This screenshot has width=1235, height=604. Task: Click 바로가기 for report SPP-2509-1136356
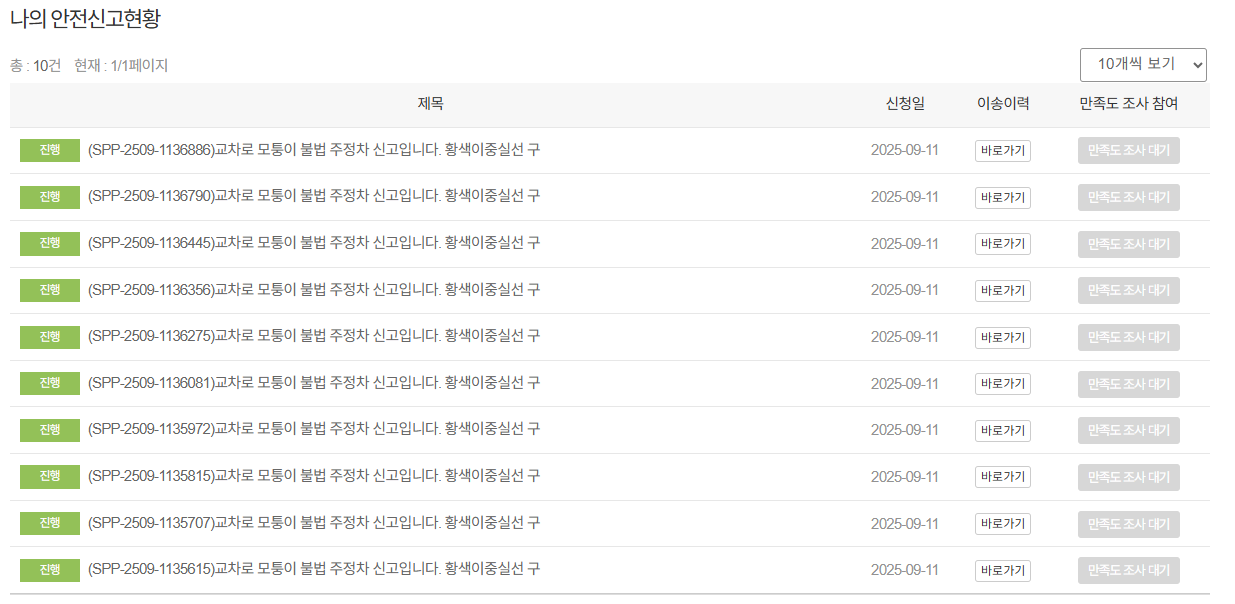(x=1002, y=290)
